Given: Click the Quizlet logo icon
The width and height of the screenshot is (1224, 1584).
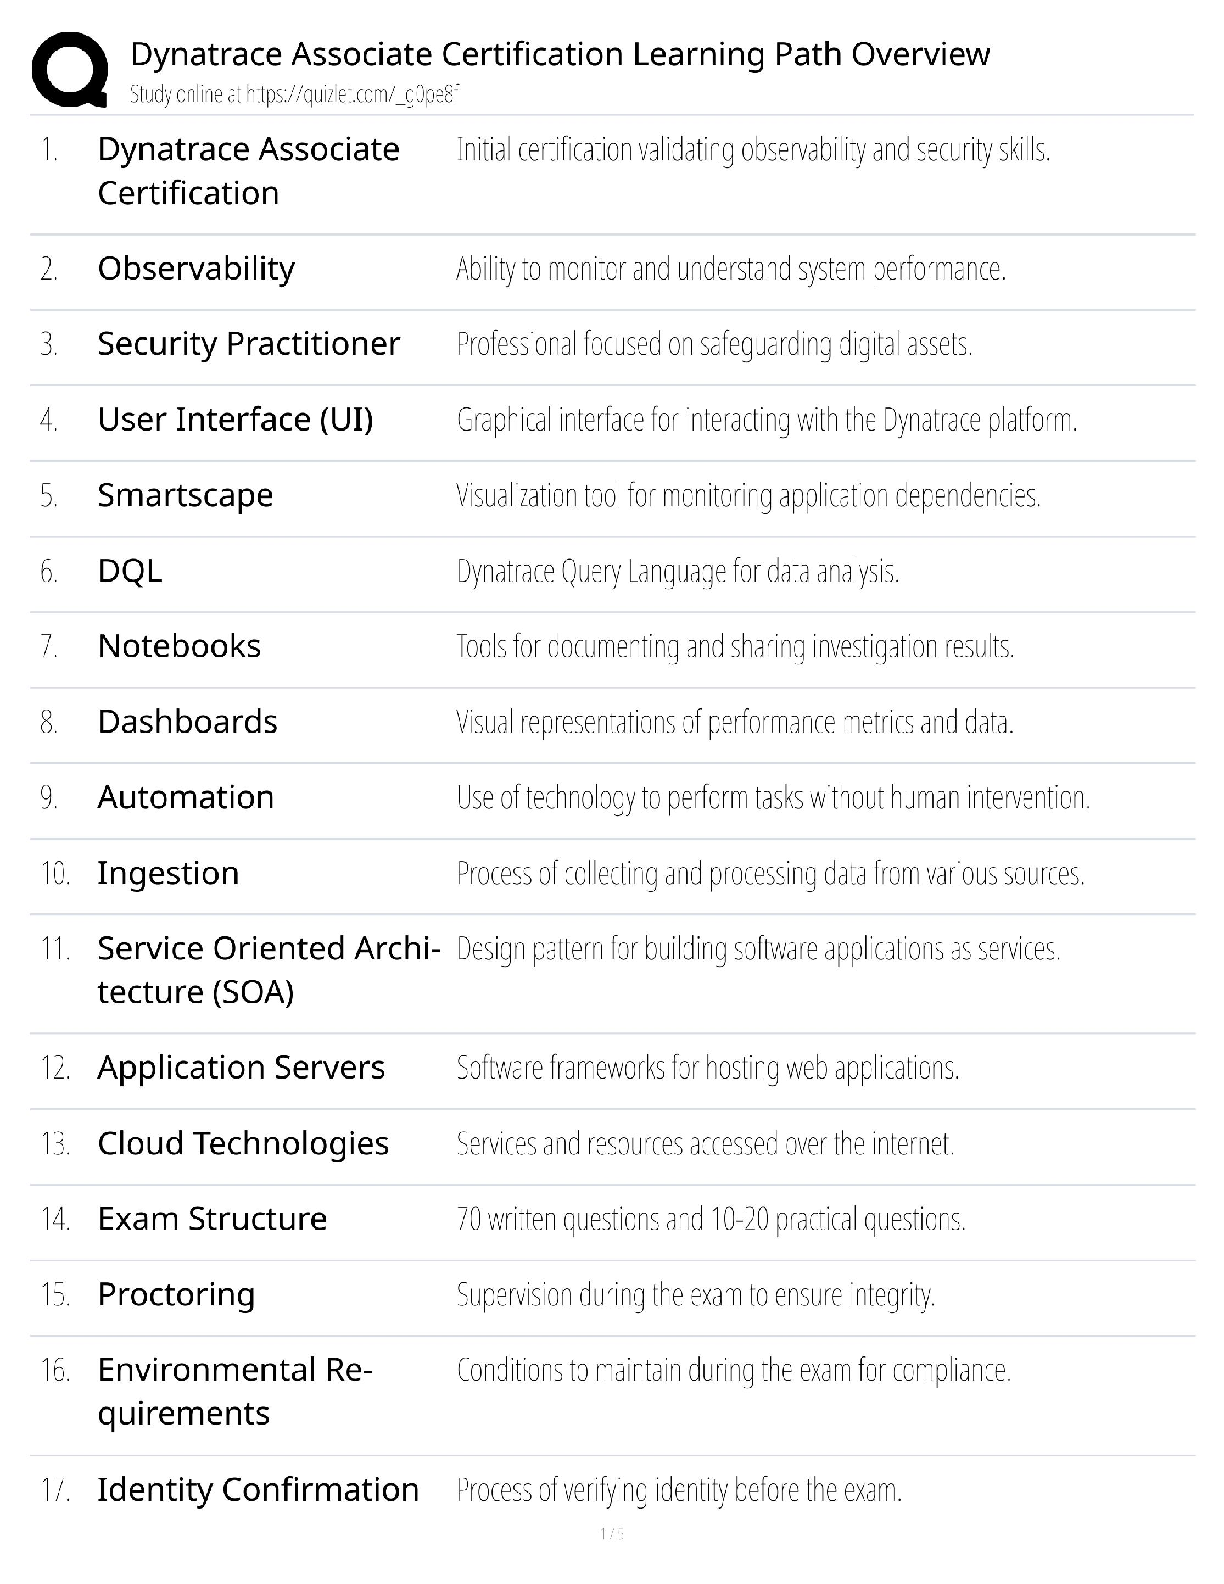Looking at the screenshot, I should click(69, 69).
